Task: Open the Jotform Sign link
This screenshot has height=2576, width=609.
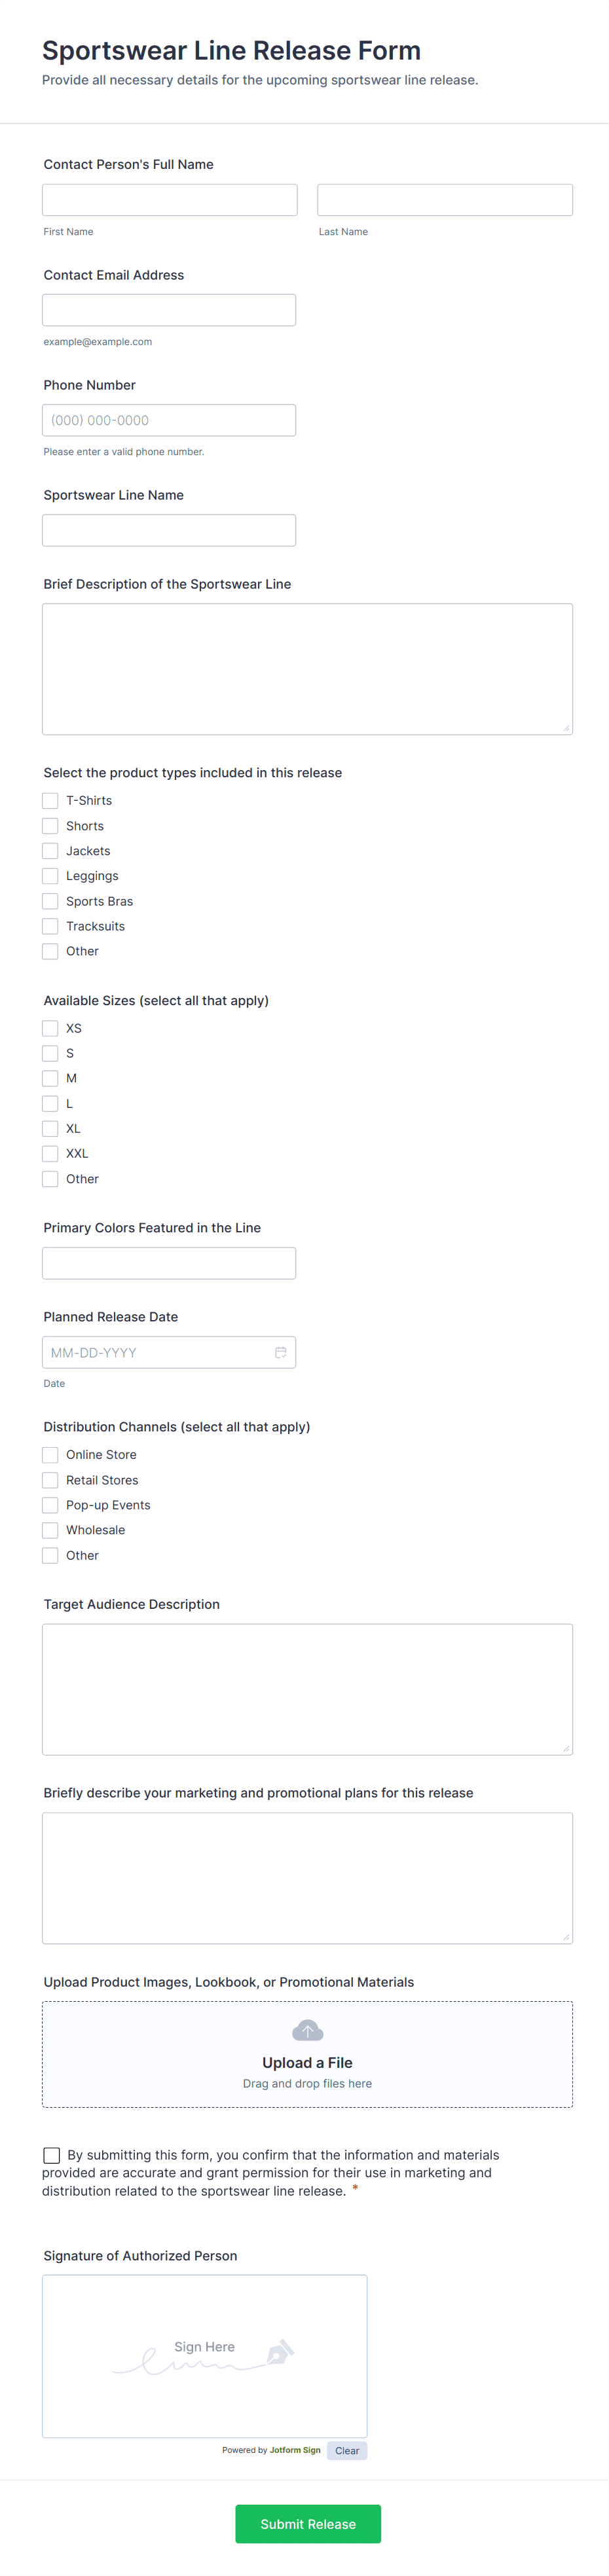Action: pyautogui.click(x=295, y=2450)
